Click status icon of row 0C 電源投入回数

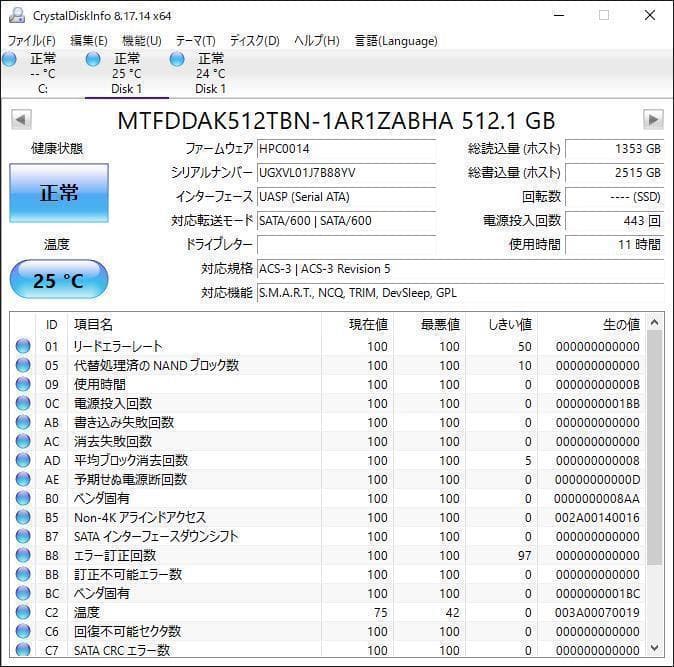(x=23, y=403)
